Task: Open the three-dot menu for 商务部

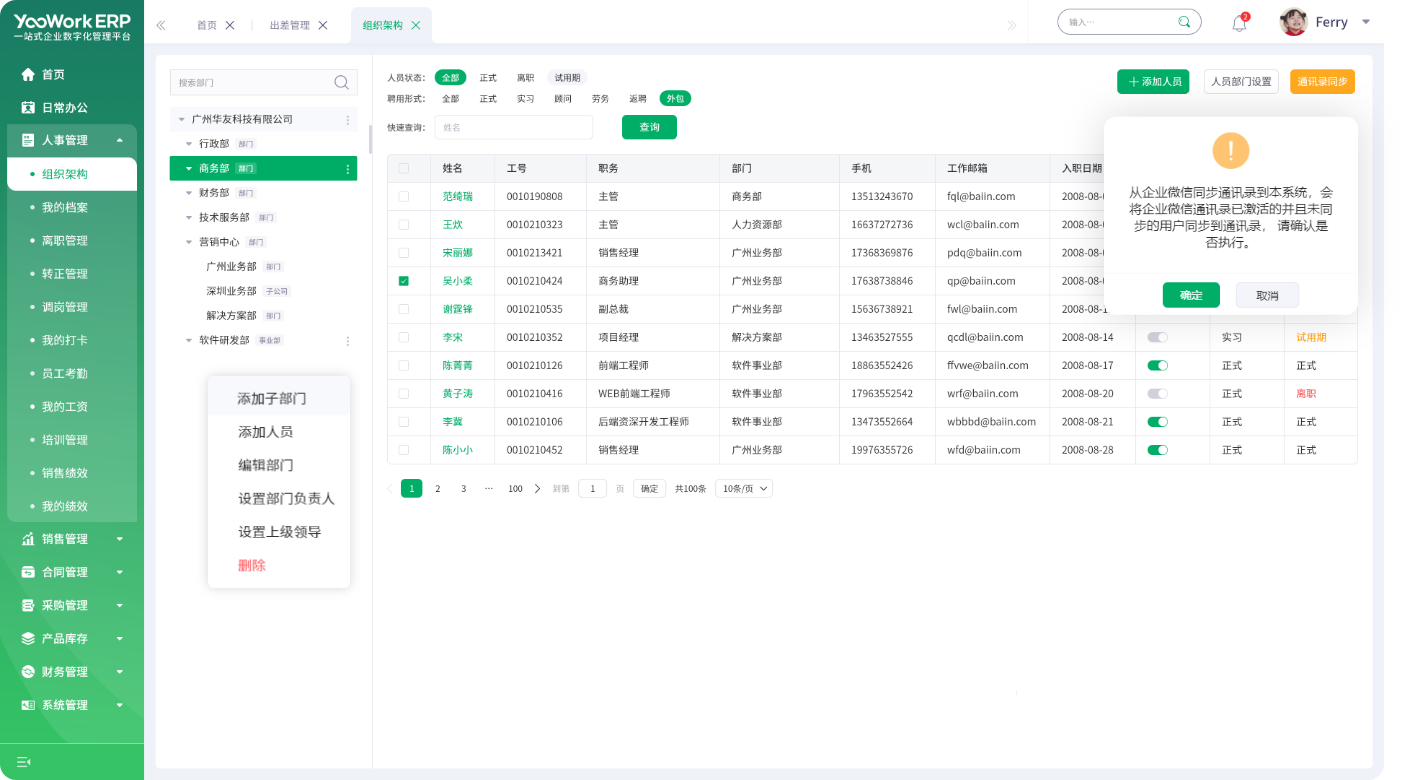Action: pos(348,169)
